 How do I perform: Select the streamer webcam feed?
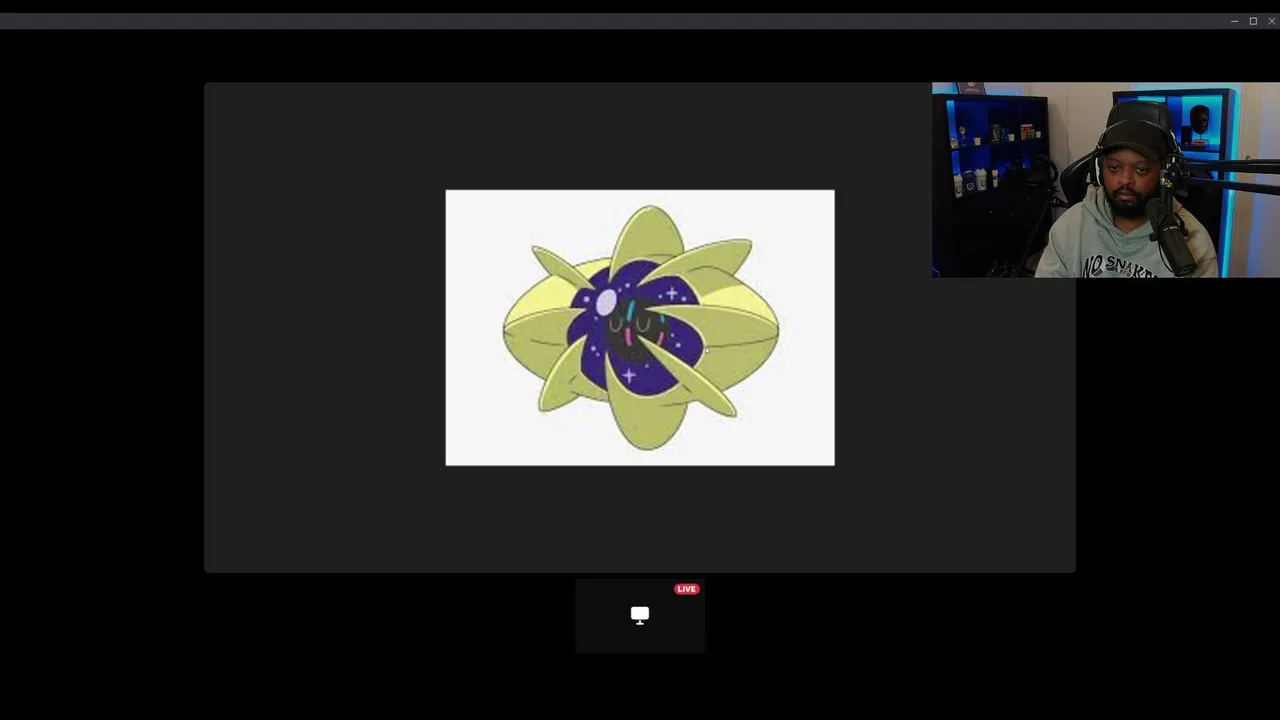[1106, 180]
